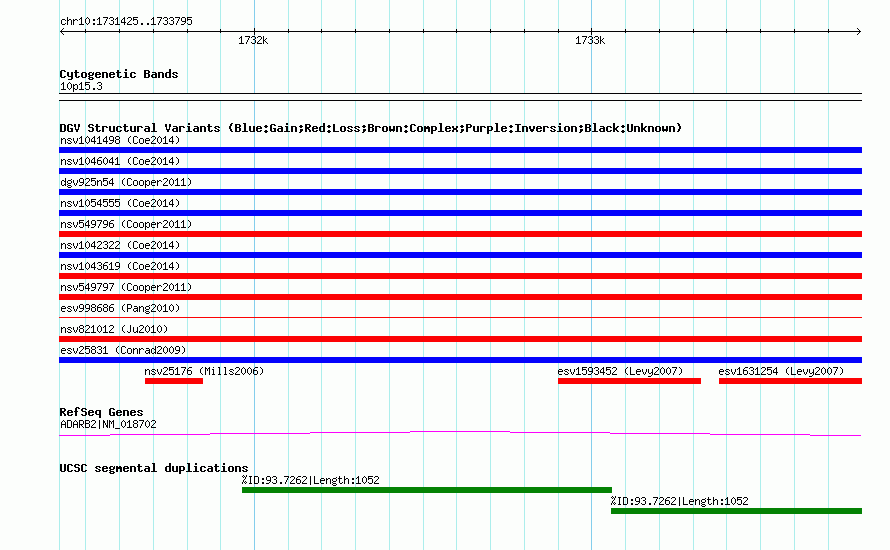Click the first green segmental duplication bar
This screenshot has height=550, width=890.
427,490
